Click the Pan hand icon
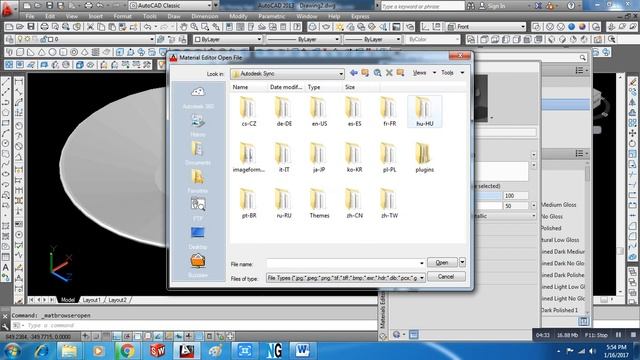Viewport: 640px width, 360px height. click(x=183, y=27)
